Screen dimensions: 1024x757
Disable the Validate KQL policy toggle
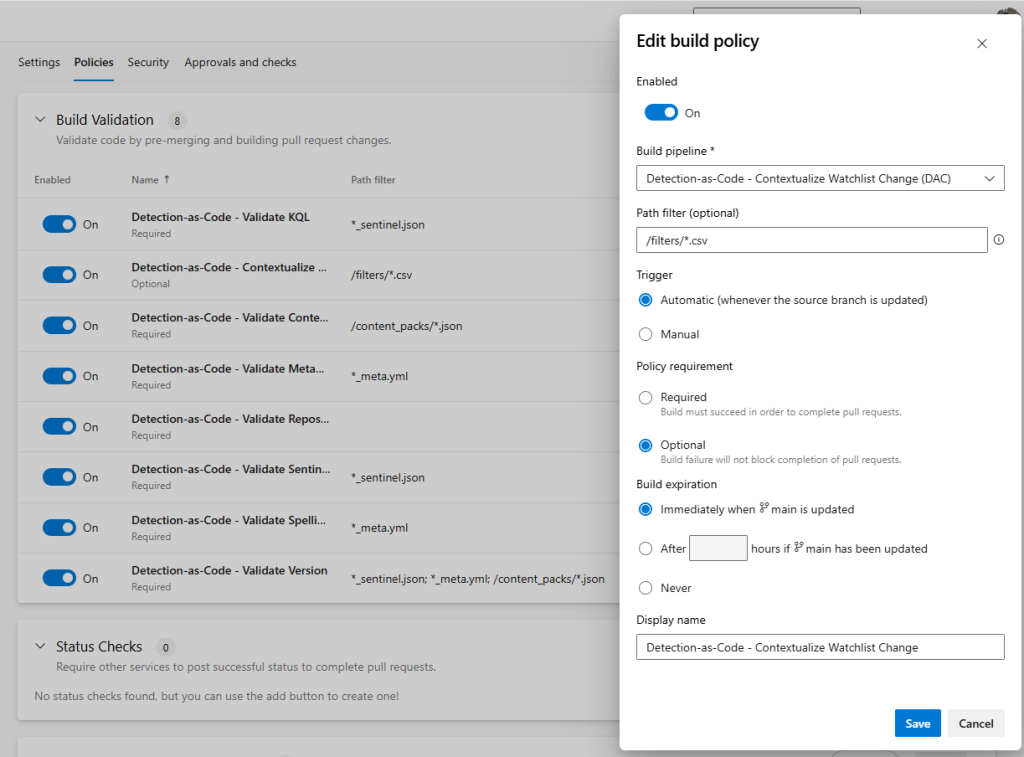[x=59, y=224]
